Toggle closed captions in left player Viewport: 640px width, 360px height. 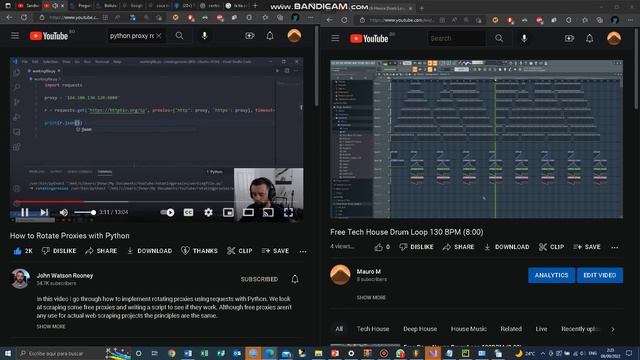[x=188, y=212]
